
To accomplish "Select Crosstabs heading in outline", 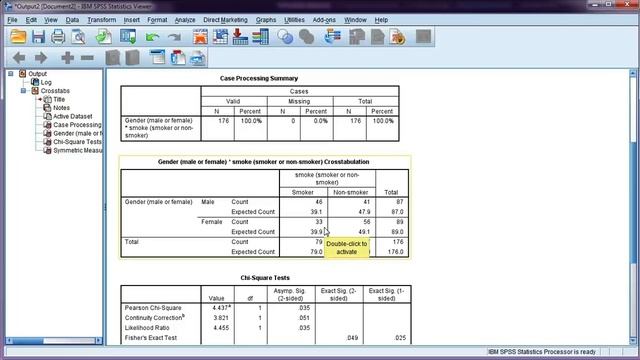I will pos(55,91).
